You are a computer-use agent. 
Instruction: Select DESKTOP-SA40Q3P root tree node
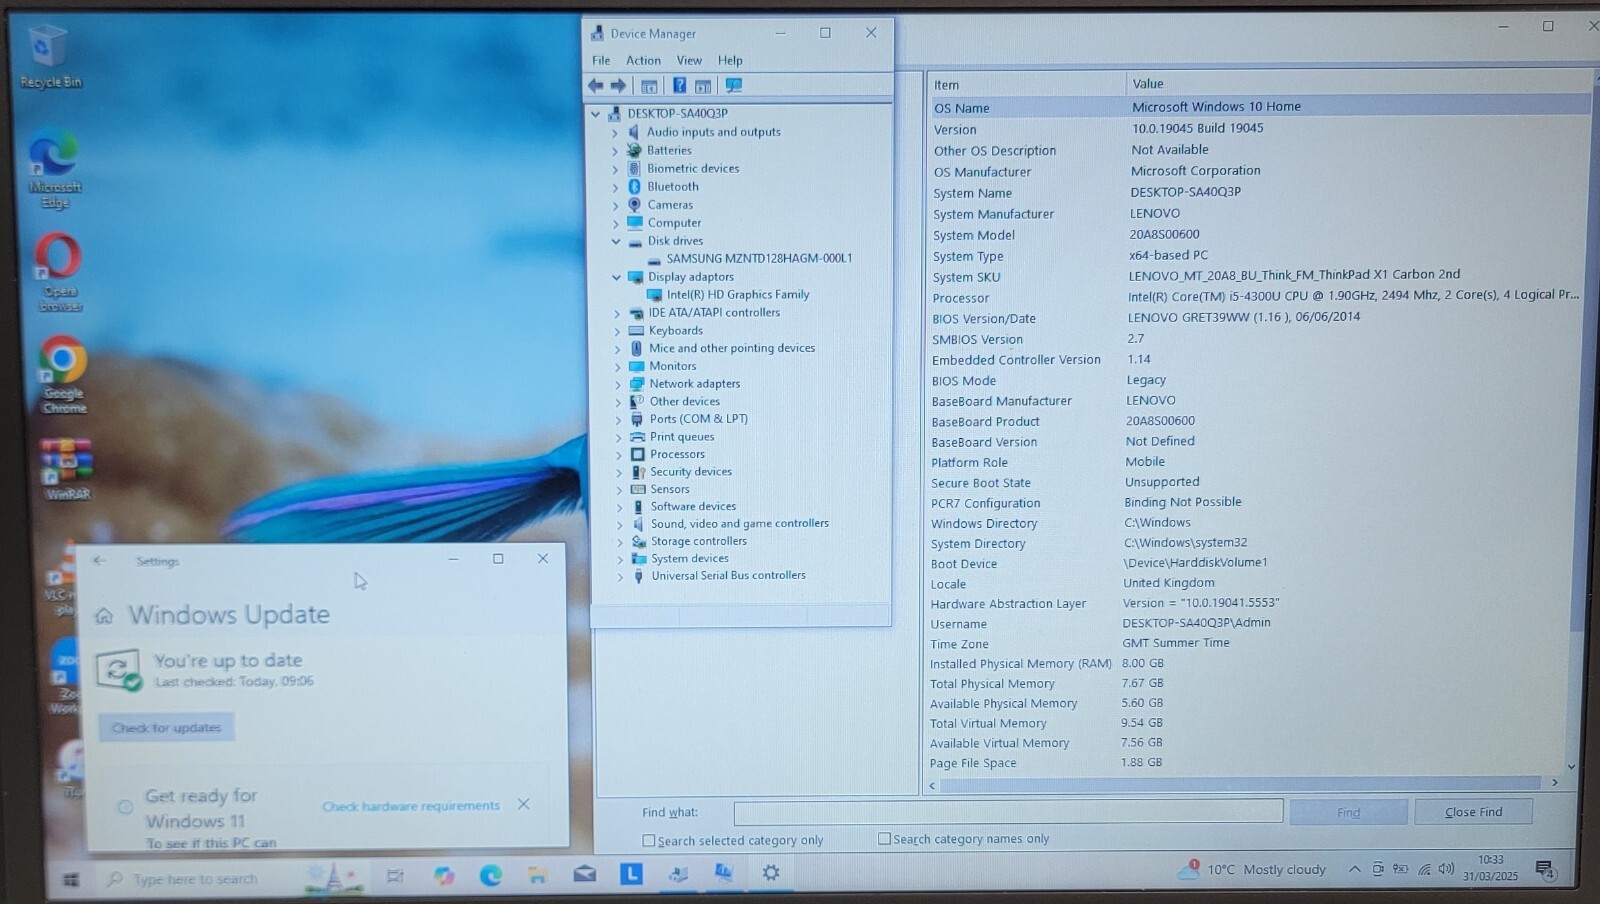coord(677,113)
